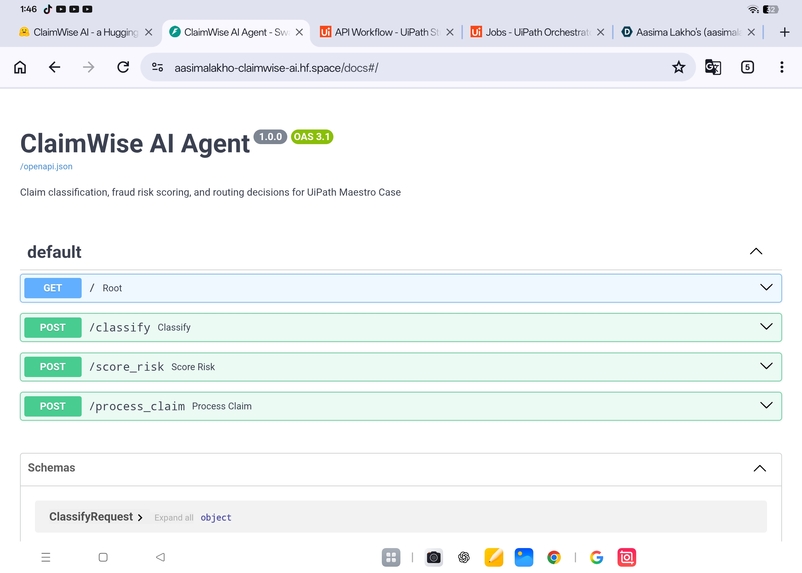This screenshot has width=802, height=573.
Task: Expand the POST /process_claim endpoint chevron
Action: click(x=766, y=405)
